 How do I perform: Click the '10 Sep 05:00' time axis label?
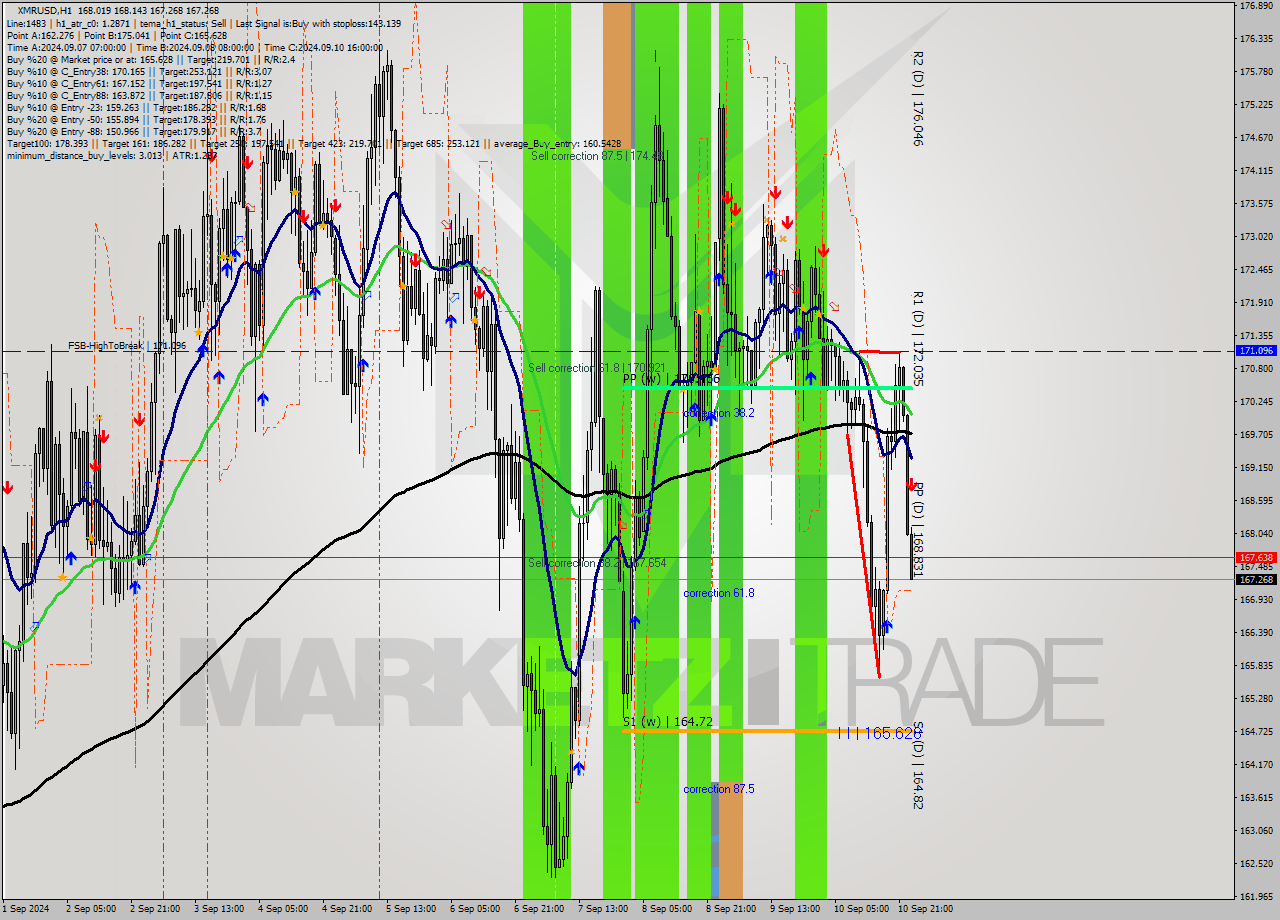861,909
